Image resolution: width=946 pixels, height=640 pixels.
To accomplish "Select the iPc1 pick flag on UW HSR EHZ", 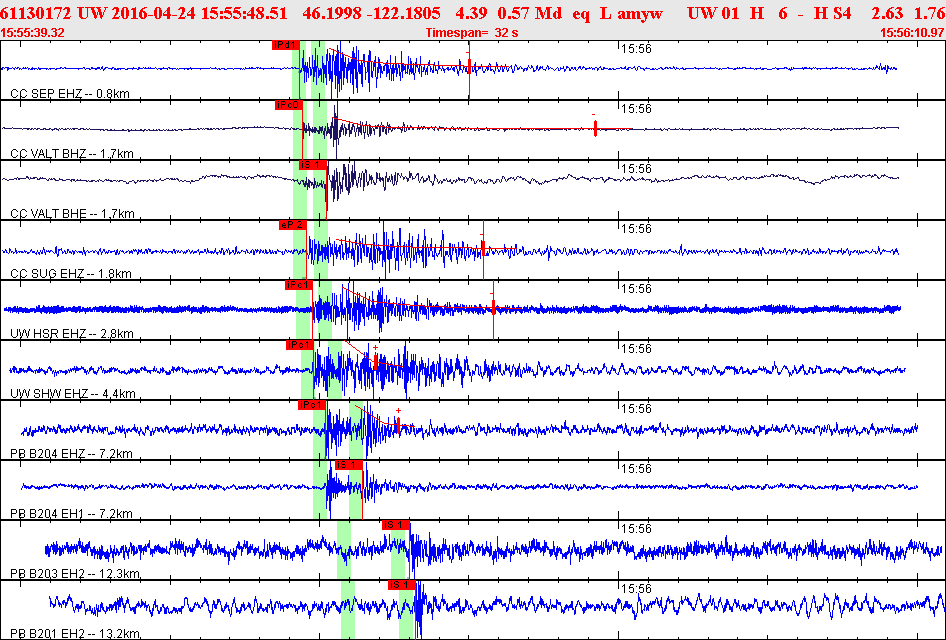I will coord(299,285).
